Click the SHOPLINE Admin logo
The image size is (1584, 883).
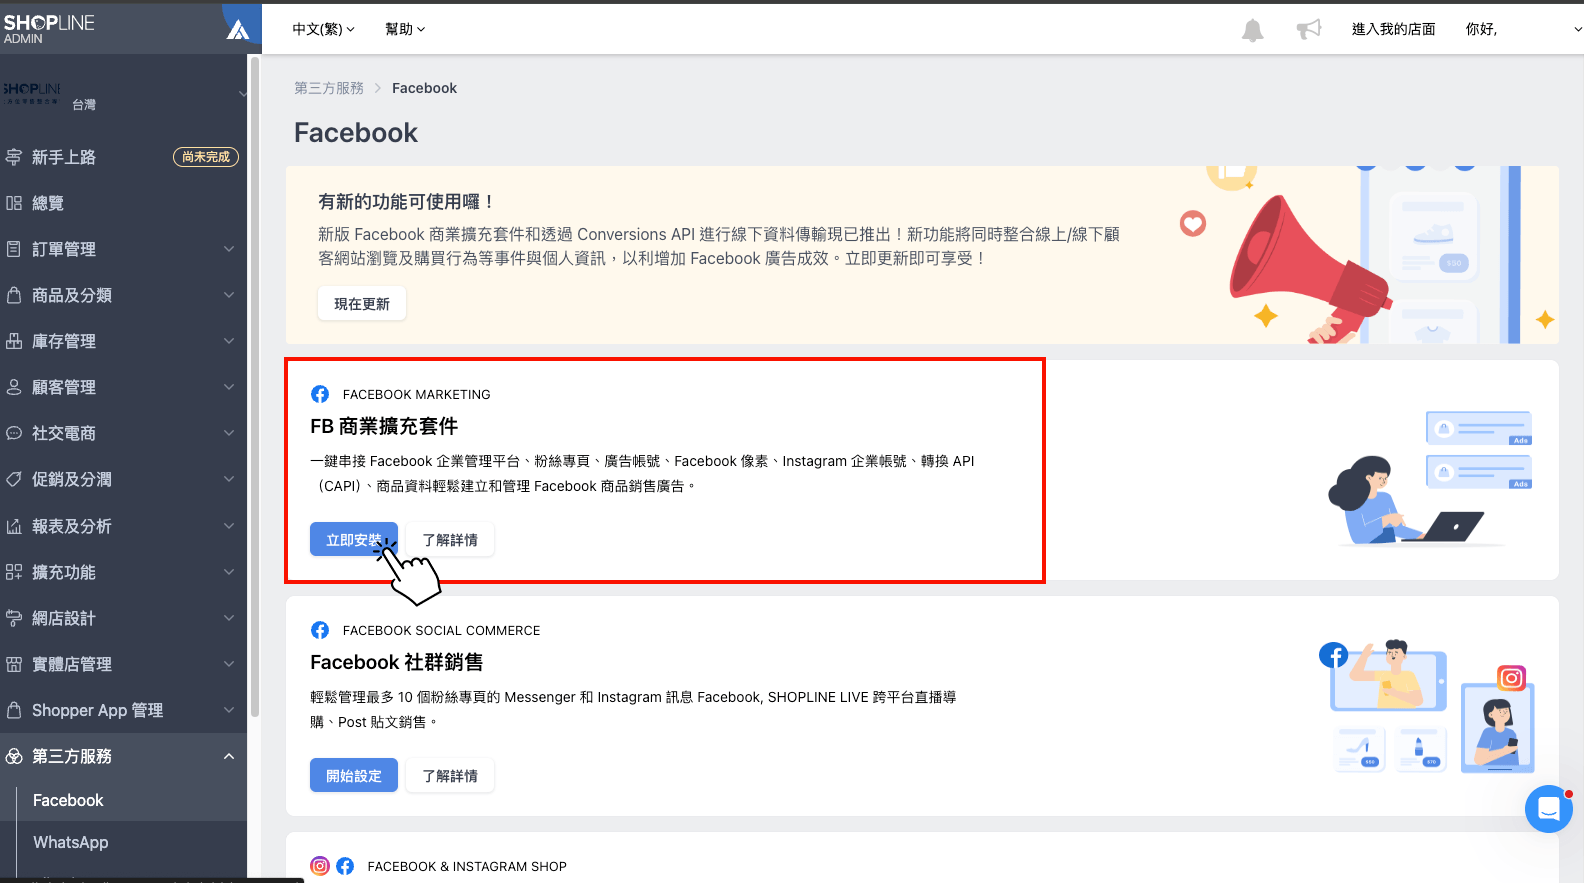49,28
